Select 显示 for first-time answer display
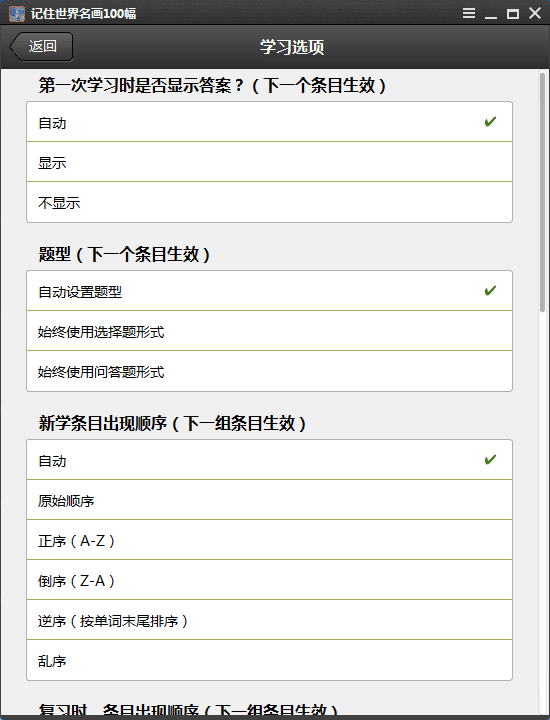The width and height of the screenshot is (550, 720). click(x=269, y=162)
